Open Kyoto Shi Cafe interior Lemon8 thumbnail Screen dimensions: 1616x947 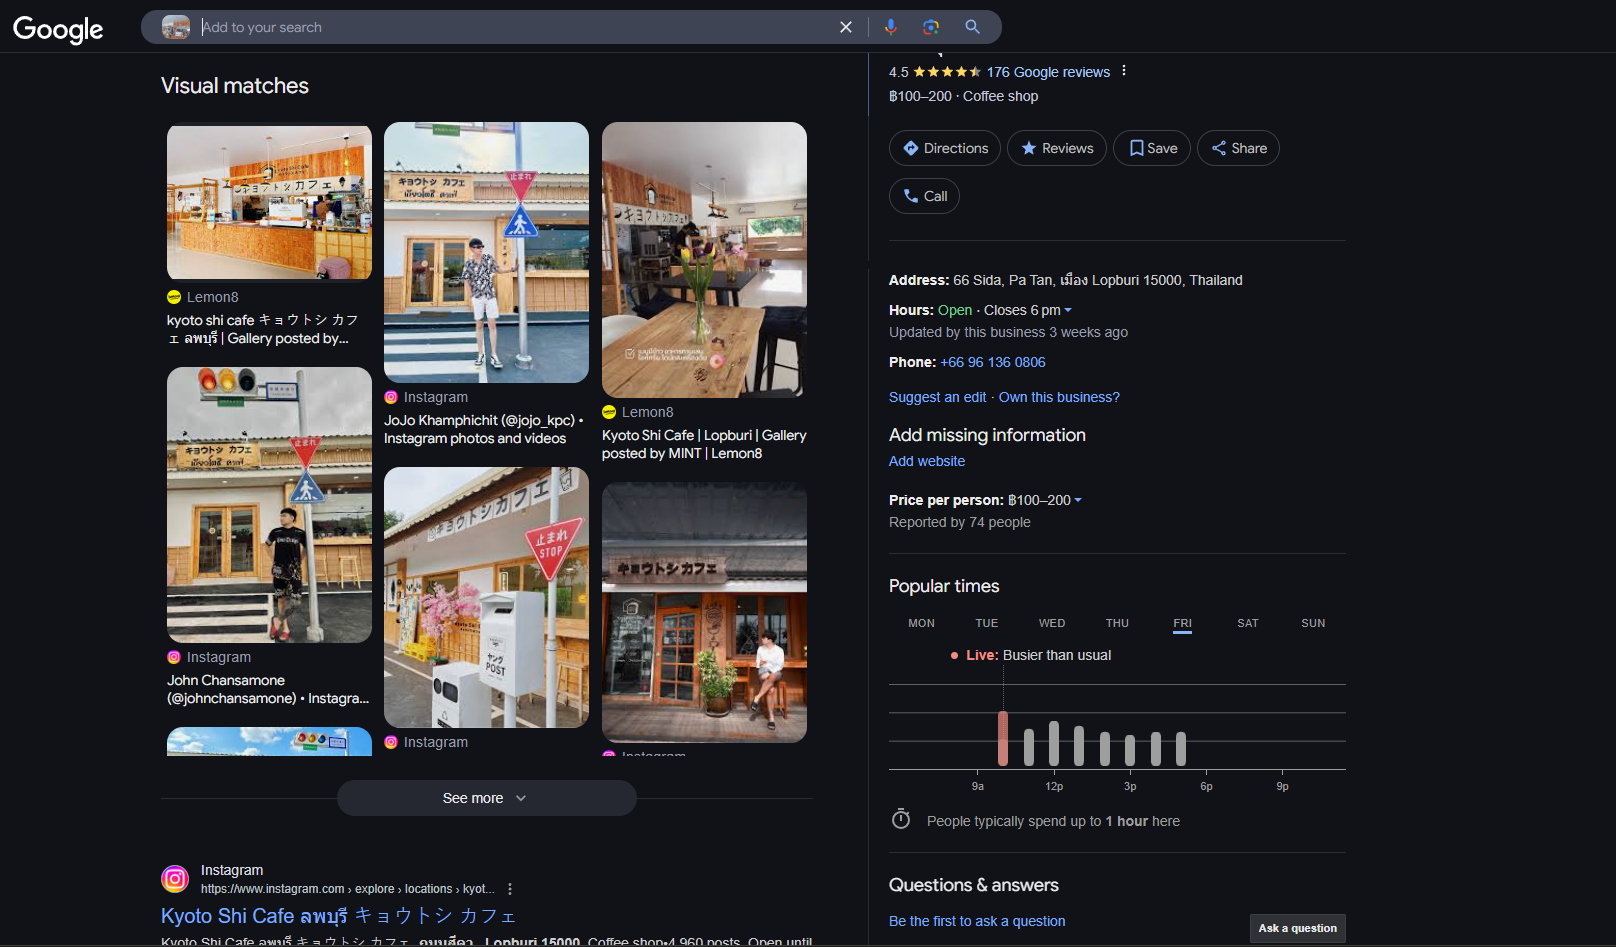tap(704, 260)
